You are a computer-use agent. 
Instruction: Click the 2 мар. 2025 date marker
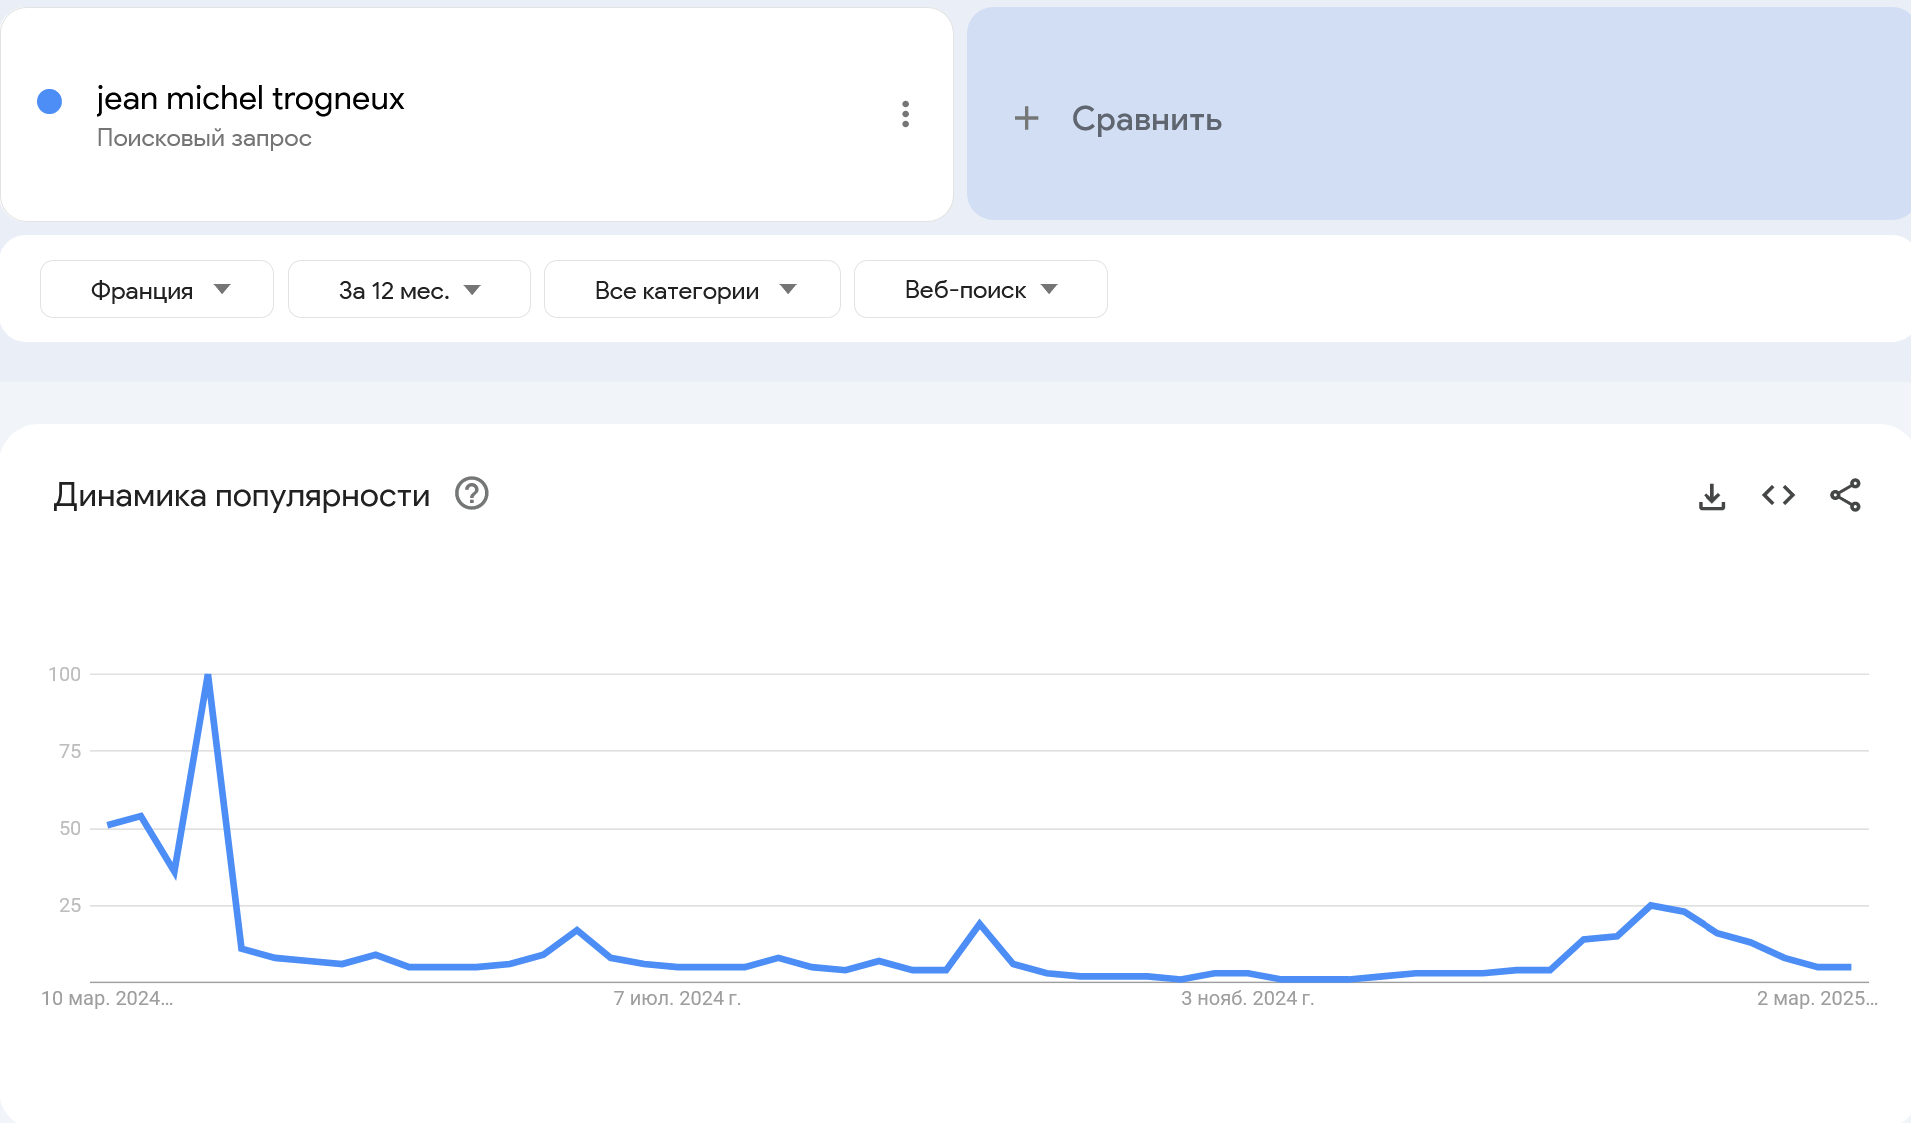pos(1817,998)
